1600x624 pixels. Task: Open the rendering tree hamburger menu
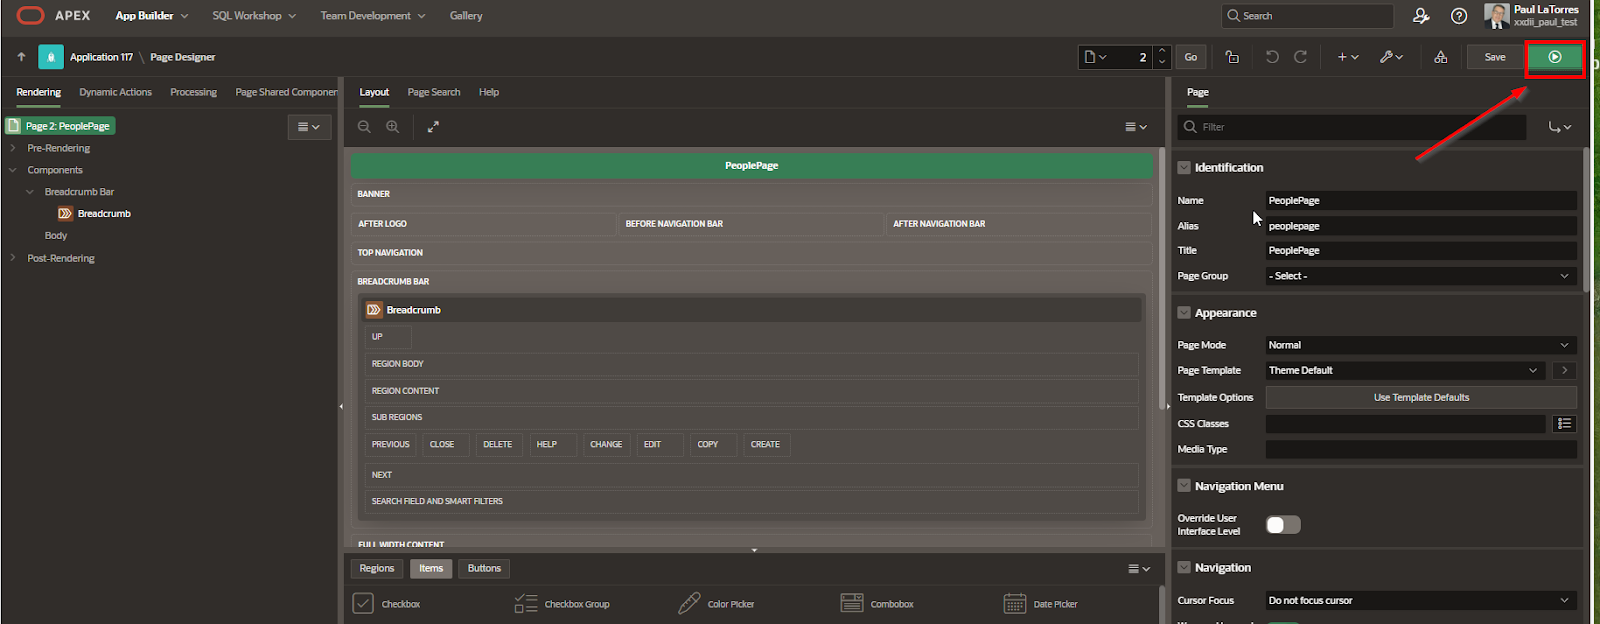click(309, 127)
